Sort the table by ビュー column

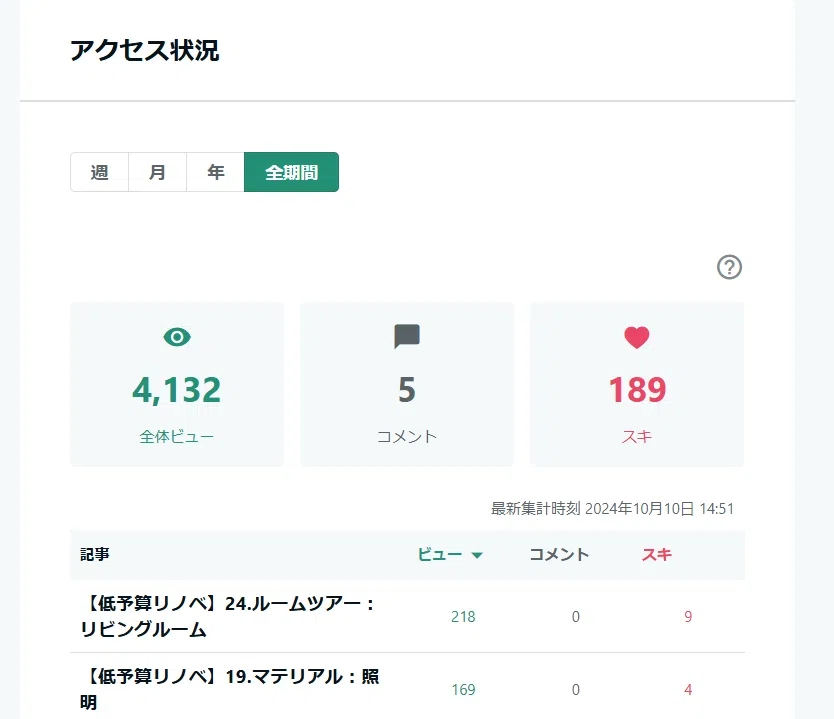coord(440,555)
